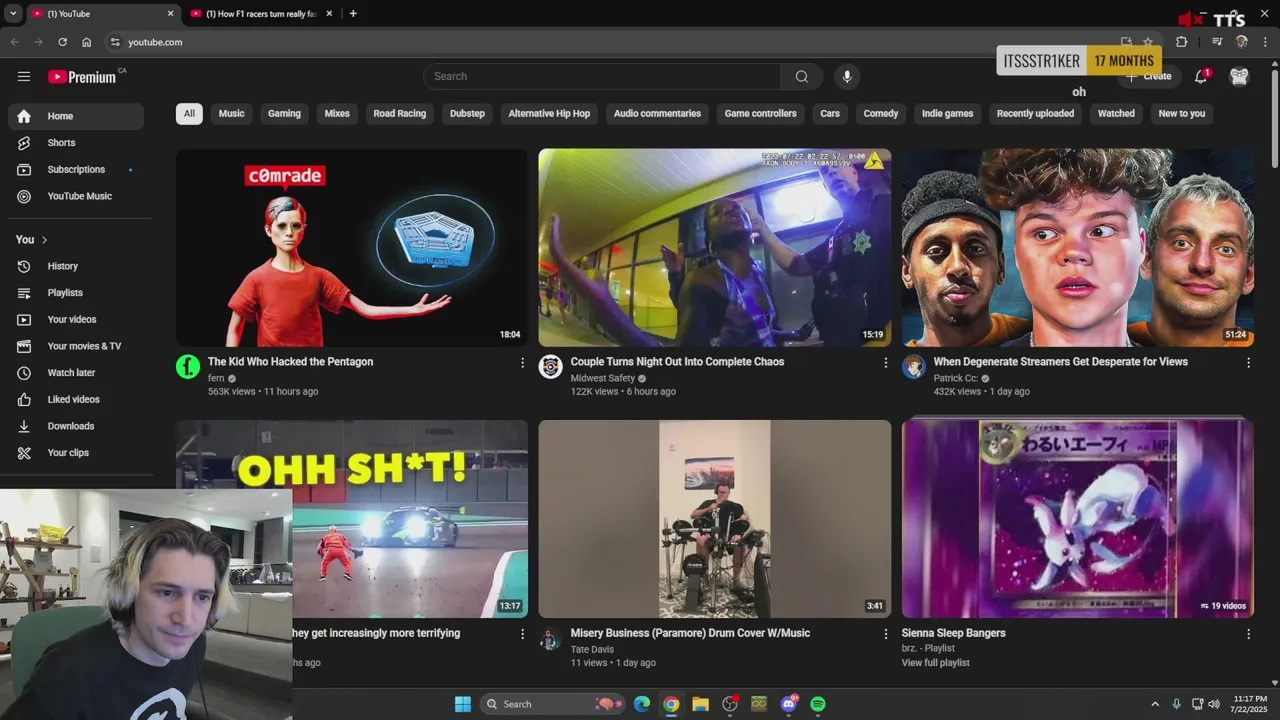The height and width of the screenshot is (720, 1280).
Task: Open options for Misery Business drum cover
Action: click(x=885, y=634)
